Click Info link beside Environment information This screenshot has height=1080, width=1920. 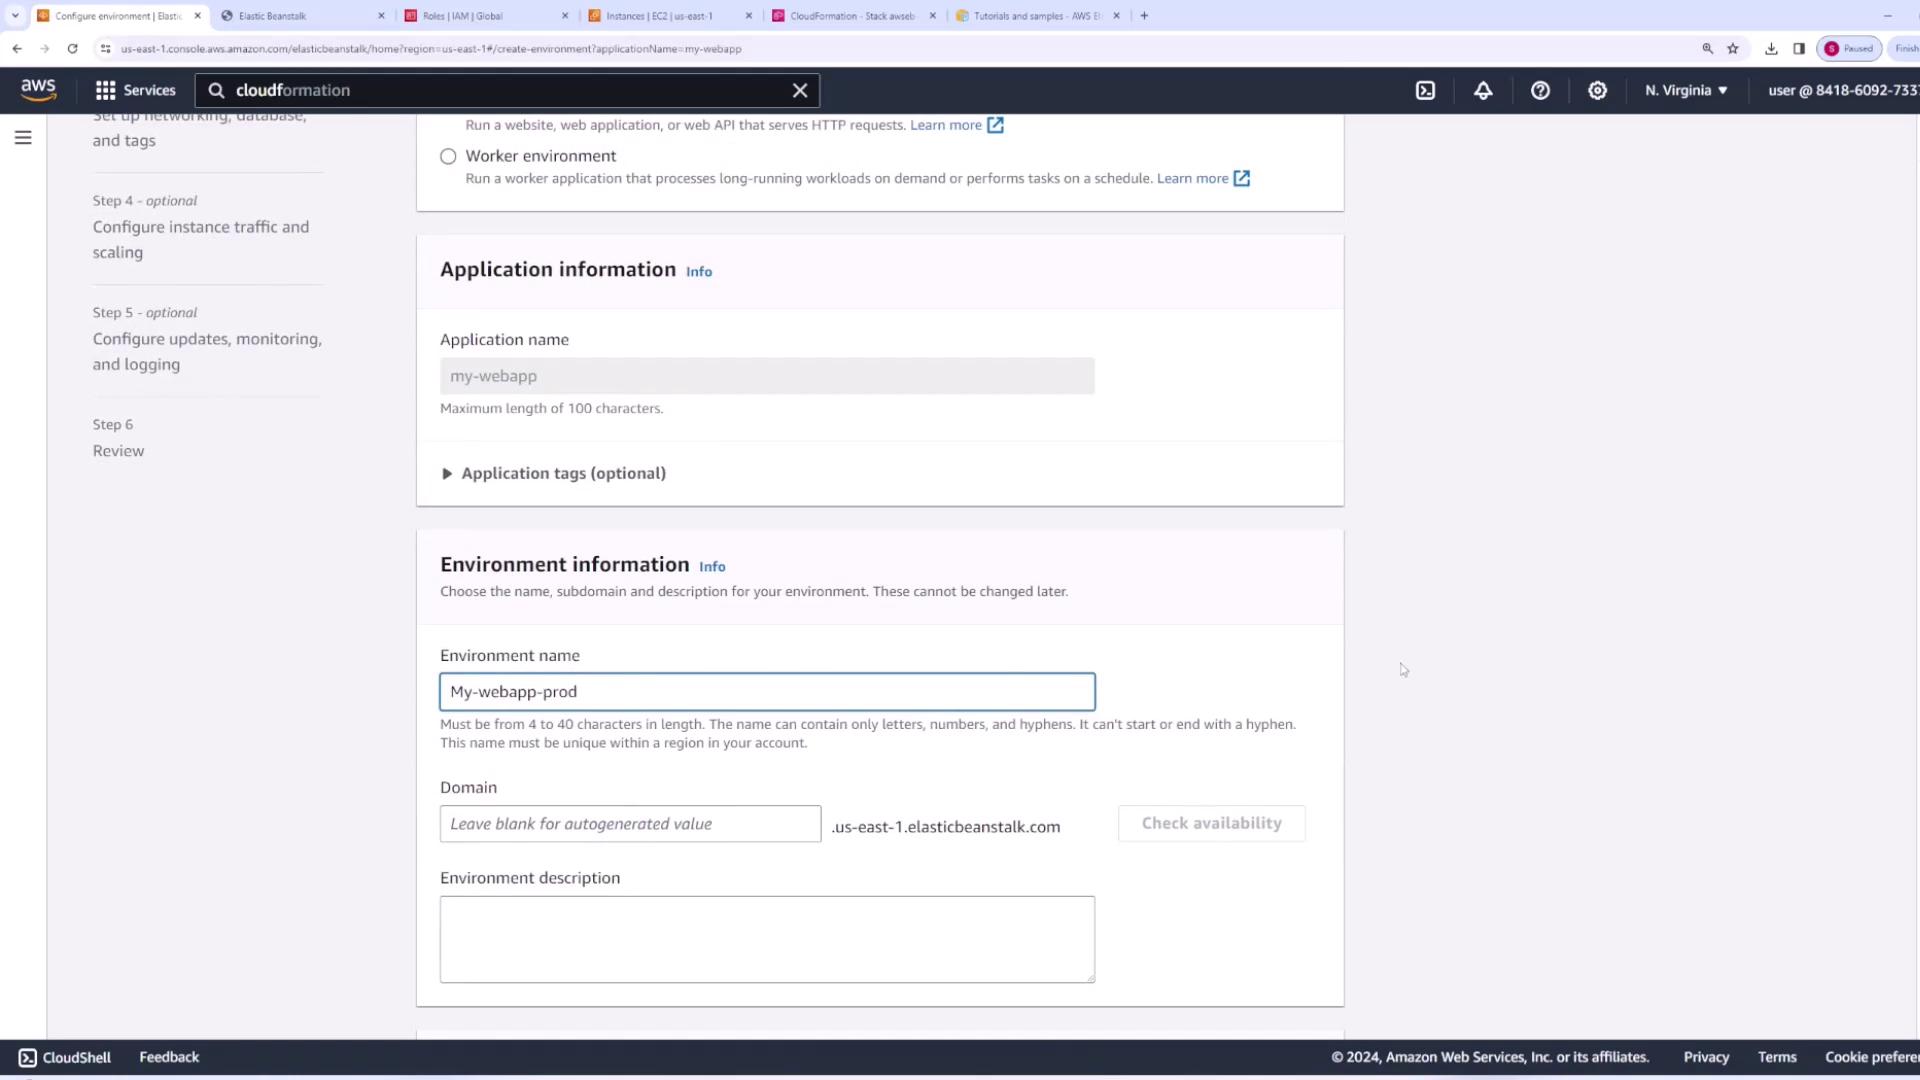712,566
